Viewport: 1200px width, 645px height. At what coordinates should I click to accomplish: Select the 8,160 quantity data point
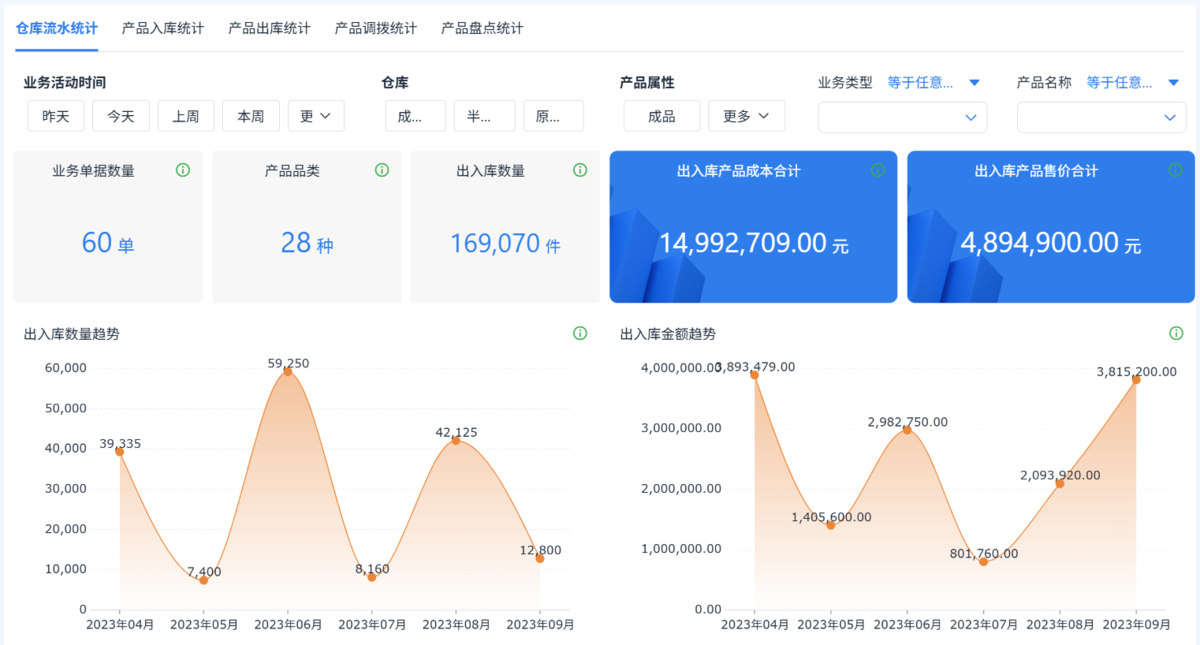[x=372, y=576]
